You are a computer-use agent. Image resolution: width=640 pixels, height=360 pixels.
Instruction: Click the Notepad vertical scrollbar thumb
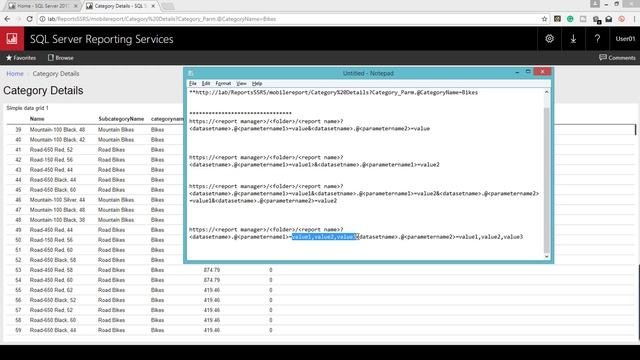pos(547,180)
